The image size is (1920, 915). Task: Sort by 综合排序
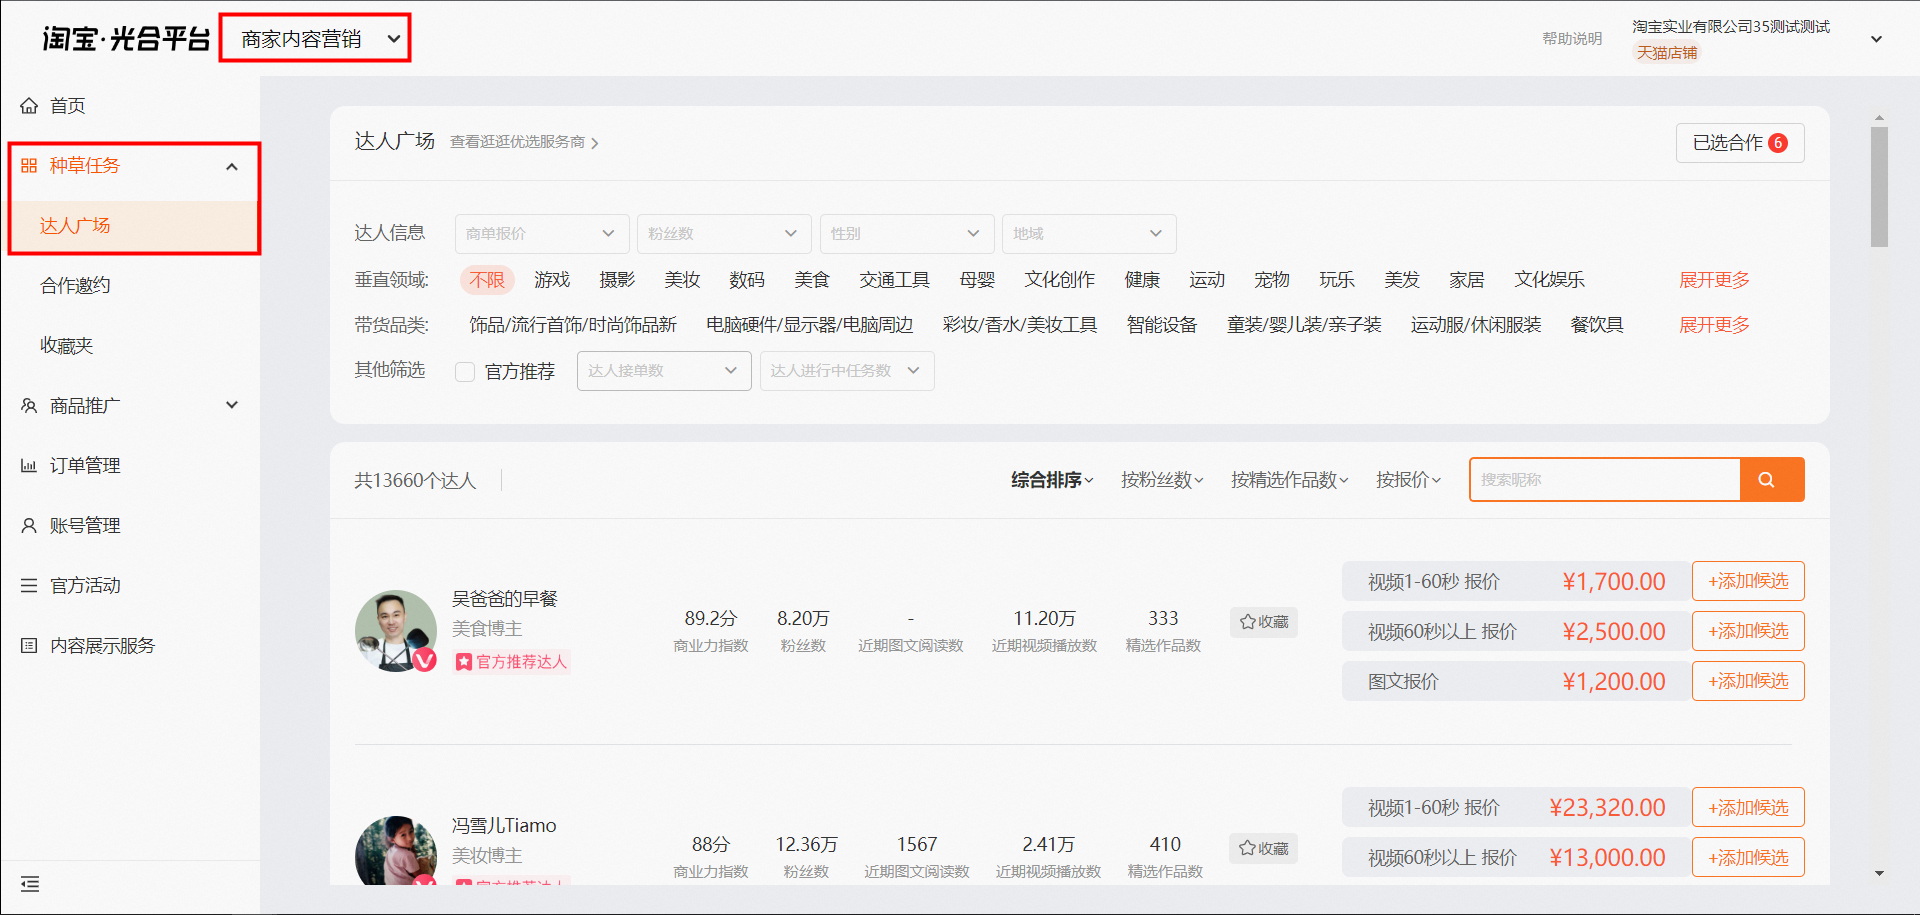1052,481
